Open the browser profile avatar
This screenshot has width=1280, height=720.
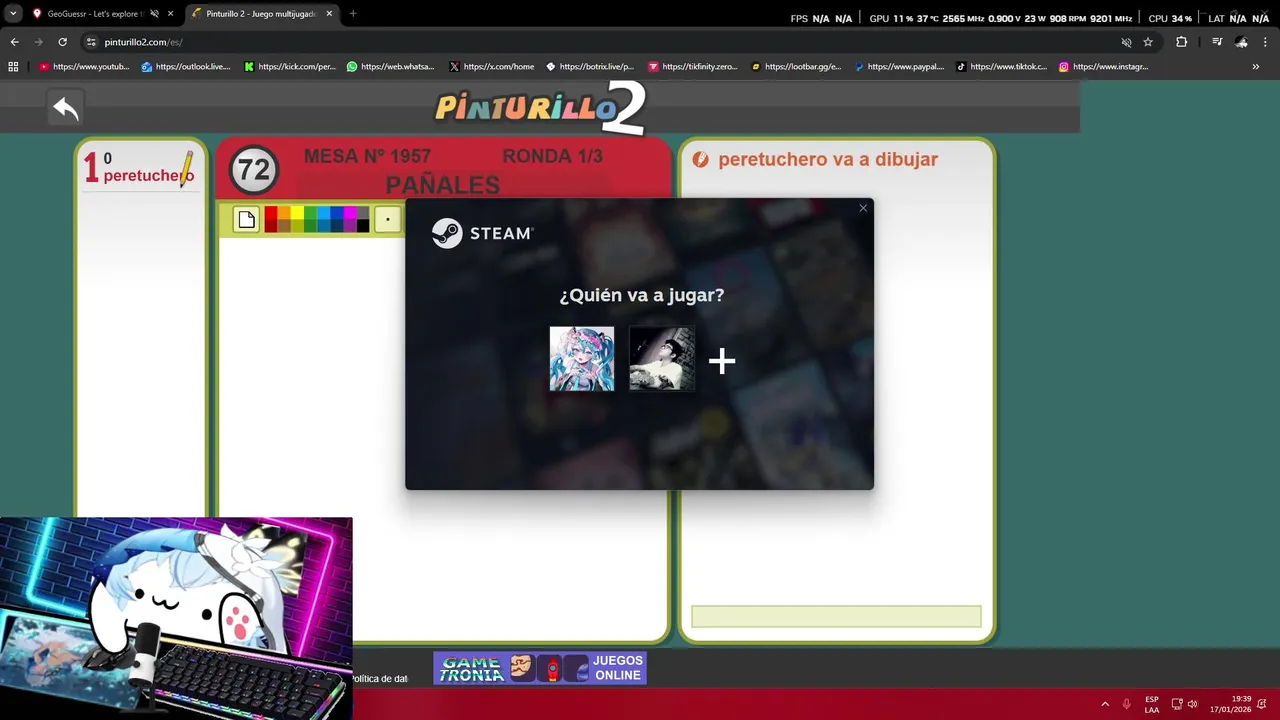click(x=1241, y=42)
